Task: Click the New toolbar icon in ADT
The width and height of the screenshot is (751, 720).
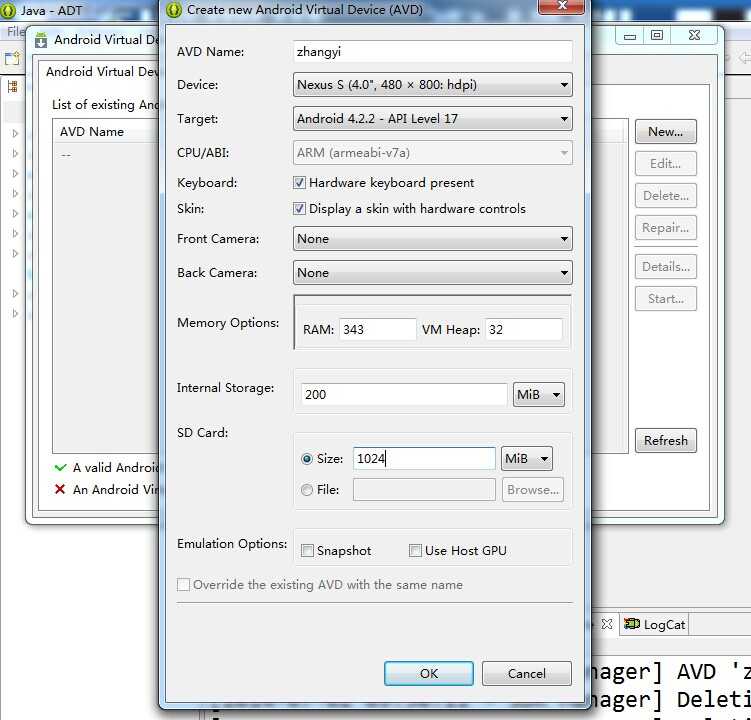Action: 12,59
